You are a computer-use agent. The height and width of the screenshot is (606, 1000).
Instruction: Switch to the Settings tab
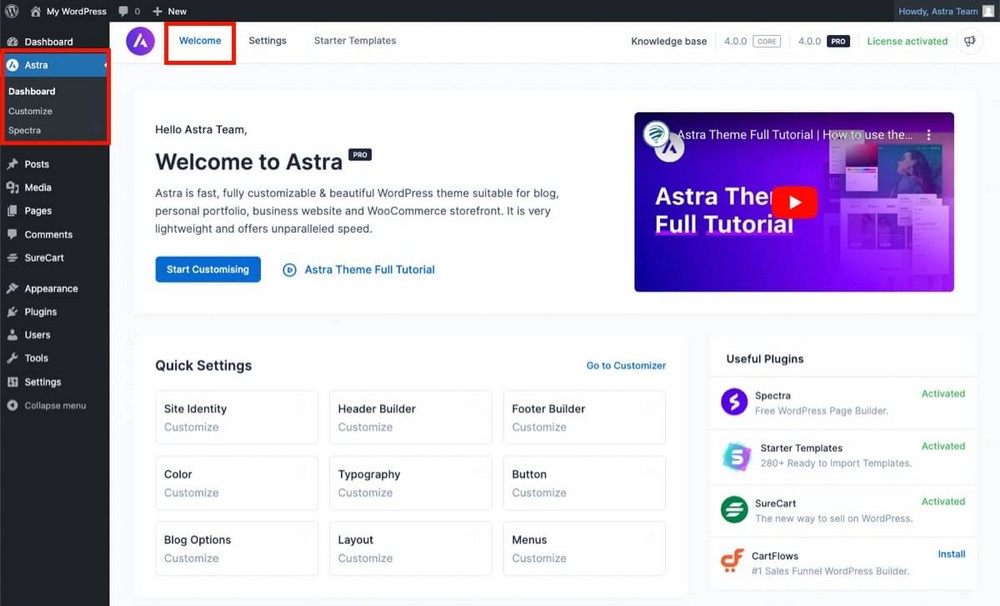pos(267,41)
